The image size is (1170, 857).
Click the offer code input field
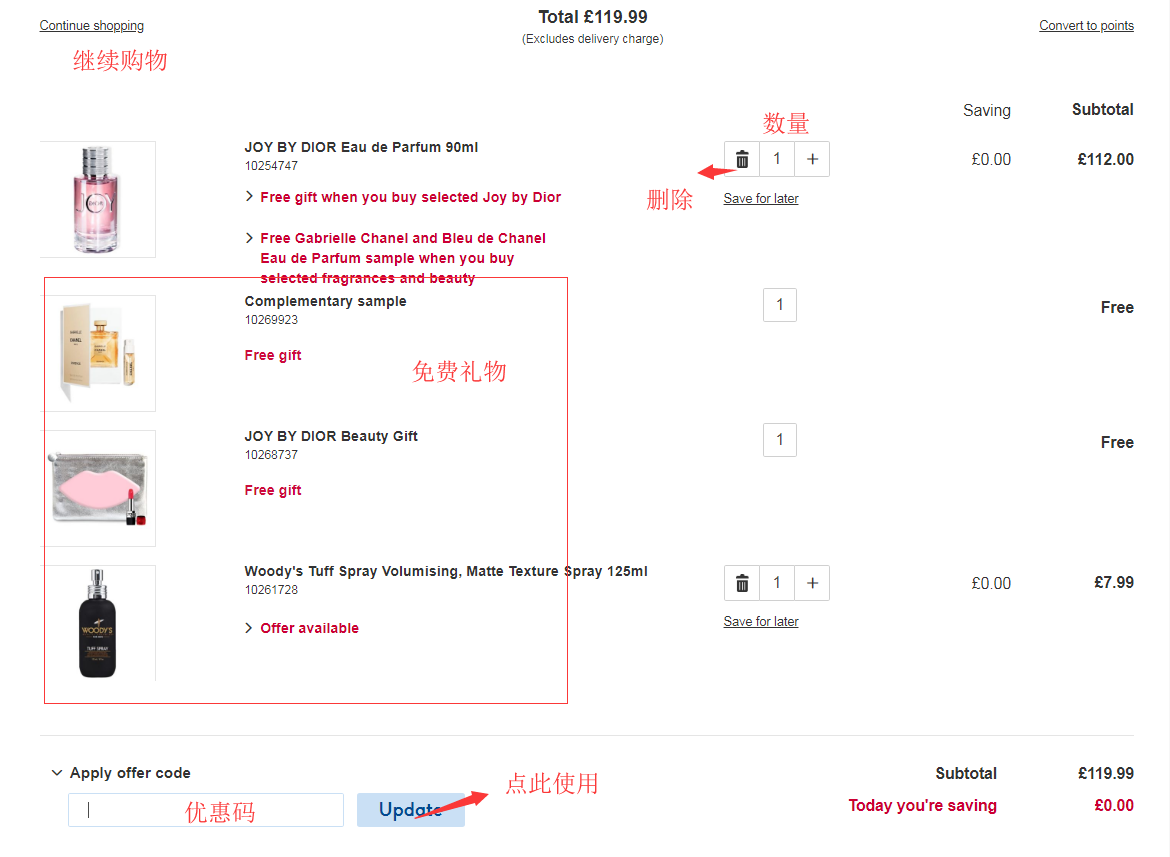click(x=206, y=810)
